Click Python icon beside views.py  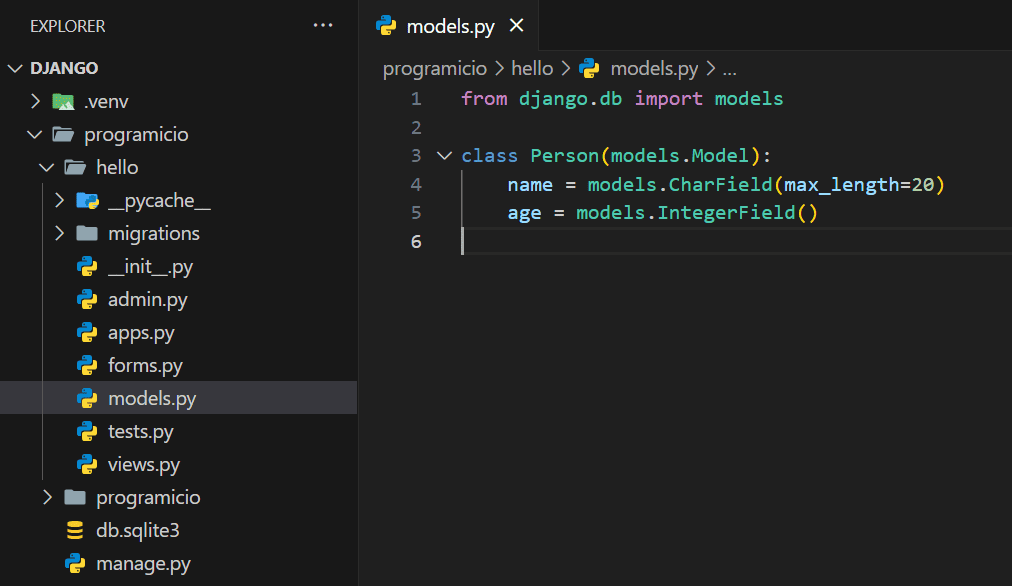pos(87,464)
